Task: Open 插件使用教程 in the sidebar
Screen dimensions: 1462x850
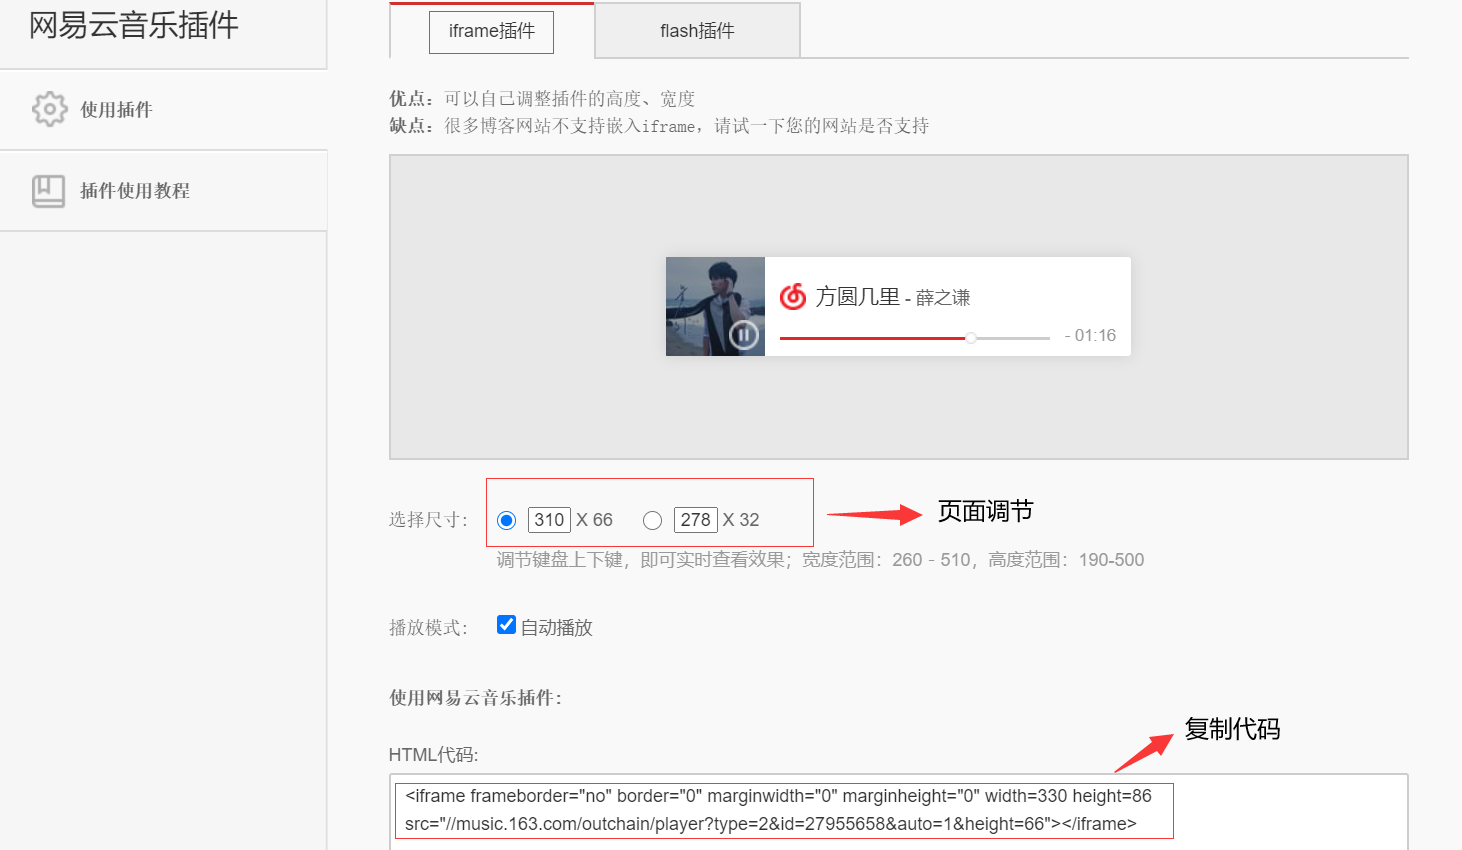Action: point(164,191)
